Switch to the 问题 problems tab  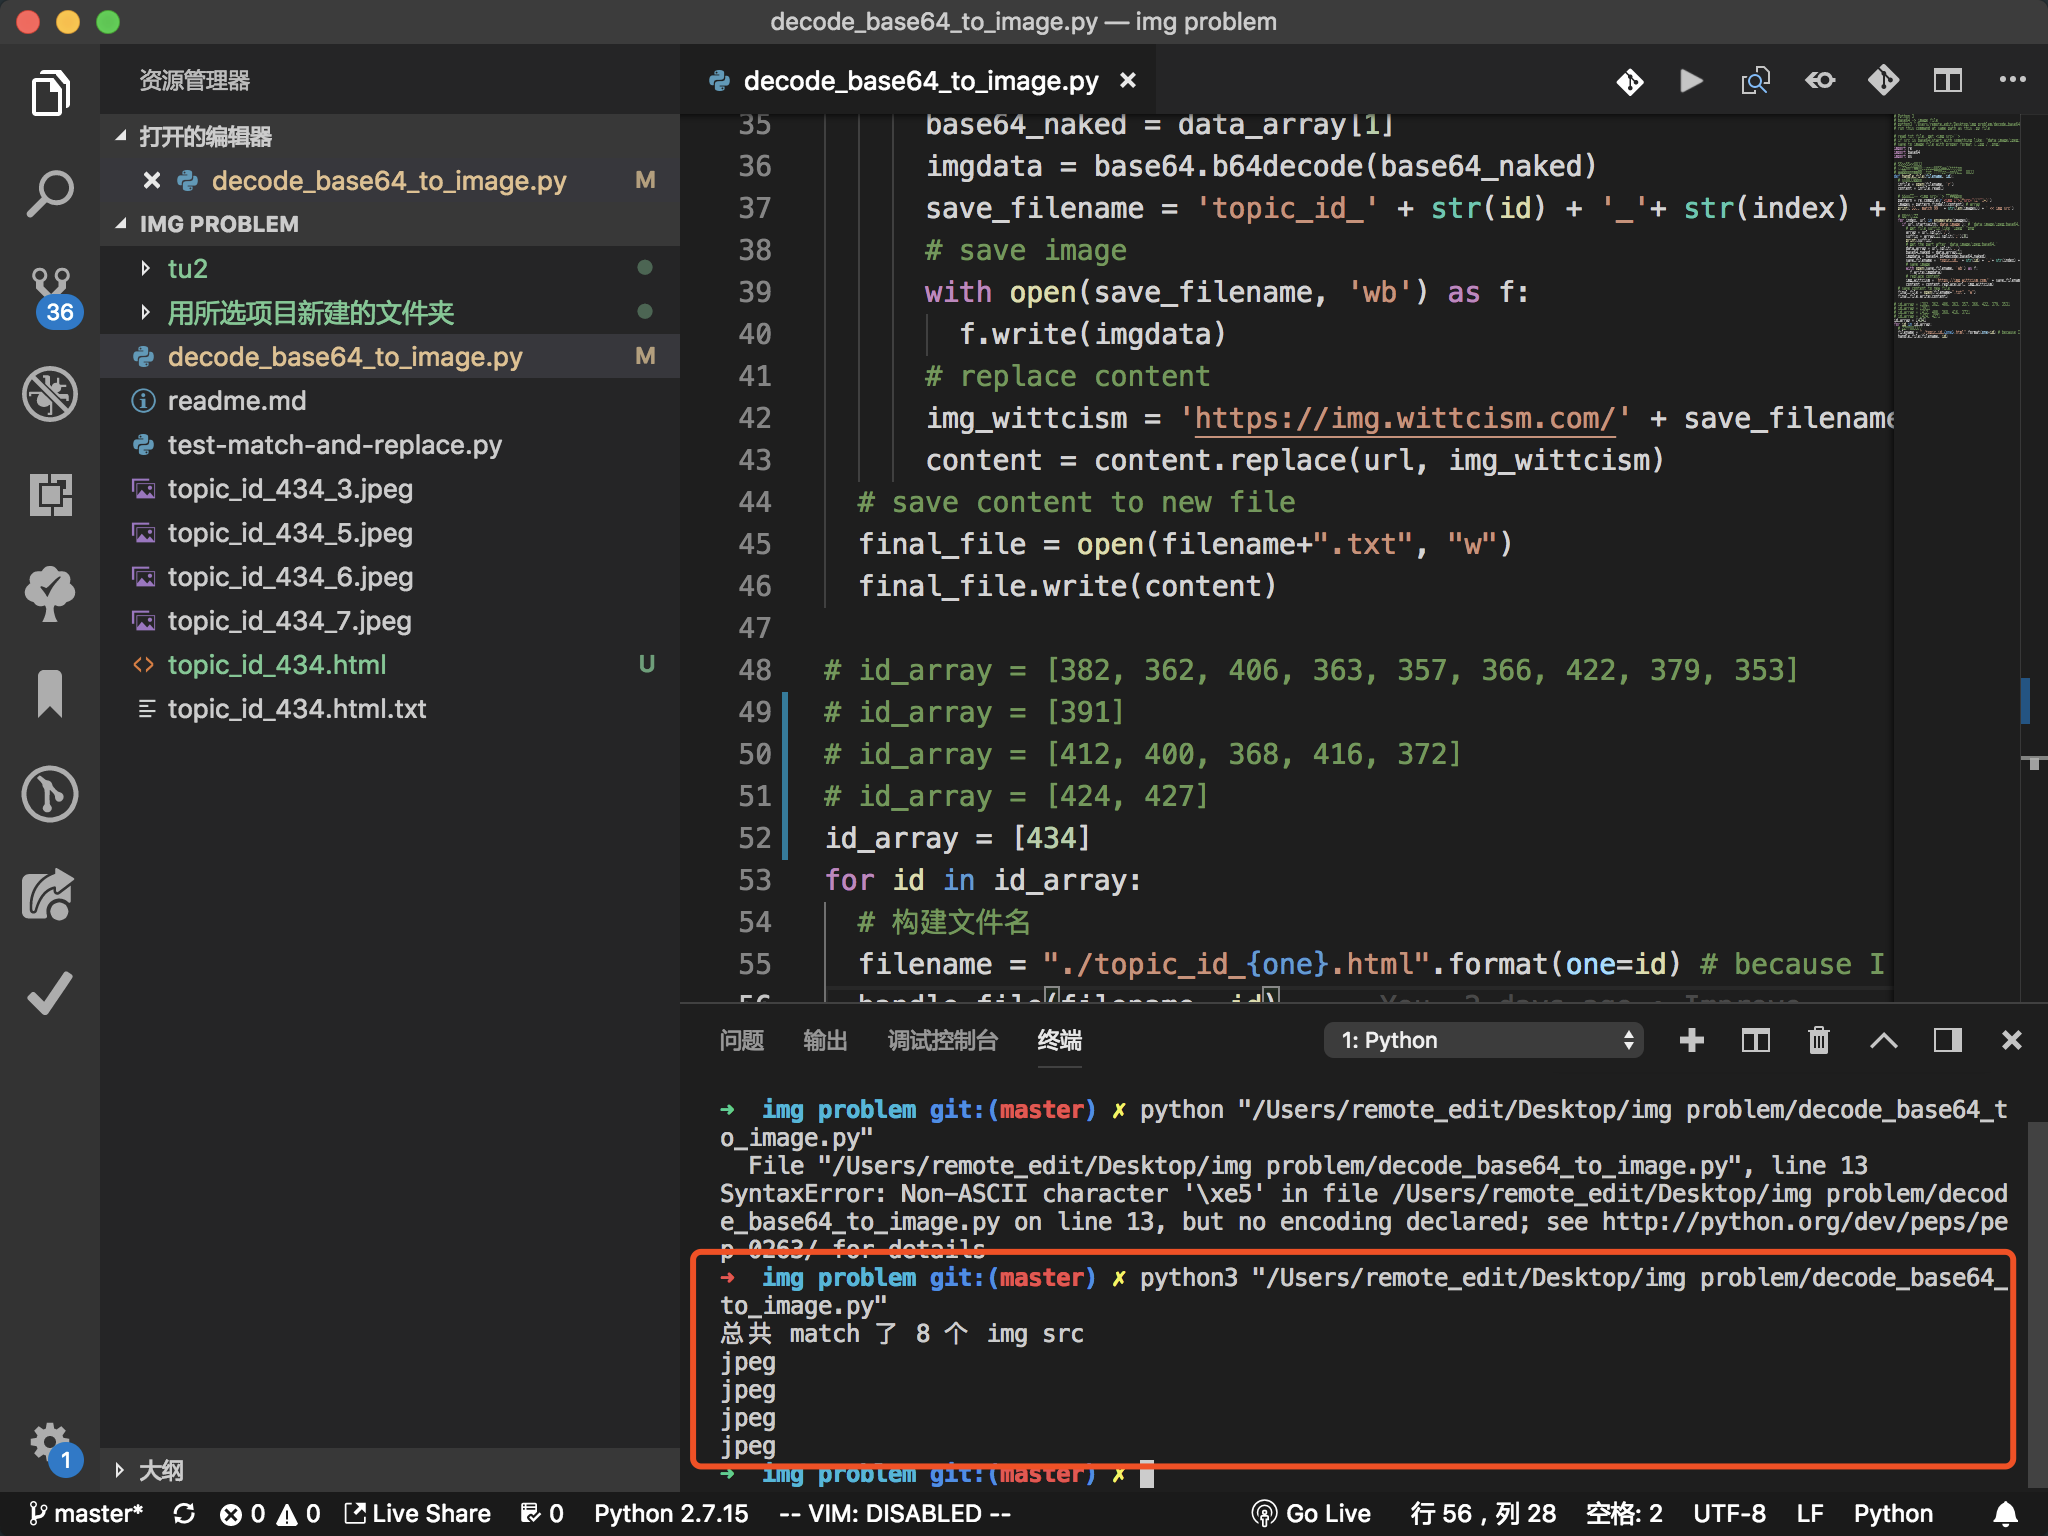coord(741,1040)
